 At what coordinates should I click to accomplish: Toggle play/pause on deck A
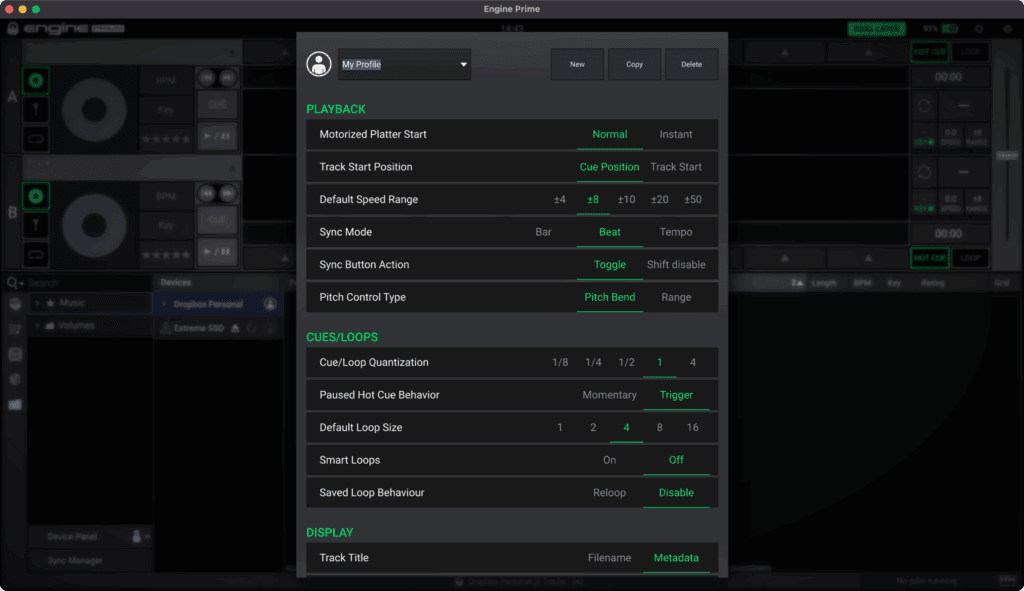tap(217, 136)
